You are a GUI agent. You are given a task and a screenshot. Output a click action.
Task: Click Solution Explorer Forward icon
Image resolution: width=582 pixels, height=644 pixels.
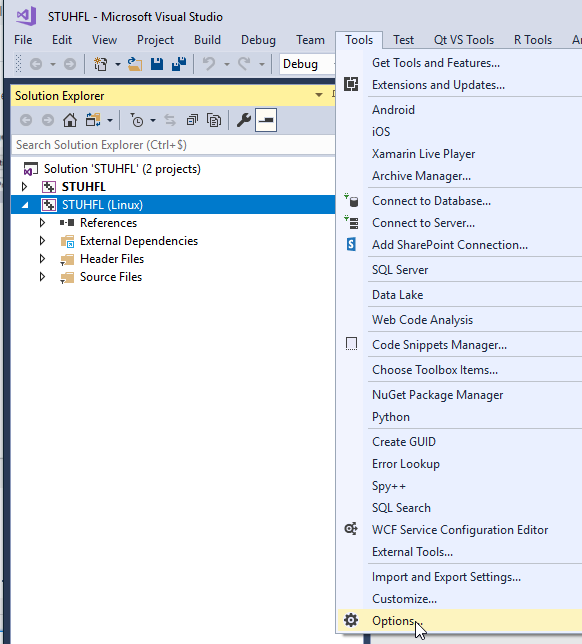pyautogui.click(x=48, y=120)
